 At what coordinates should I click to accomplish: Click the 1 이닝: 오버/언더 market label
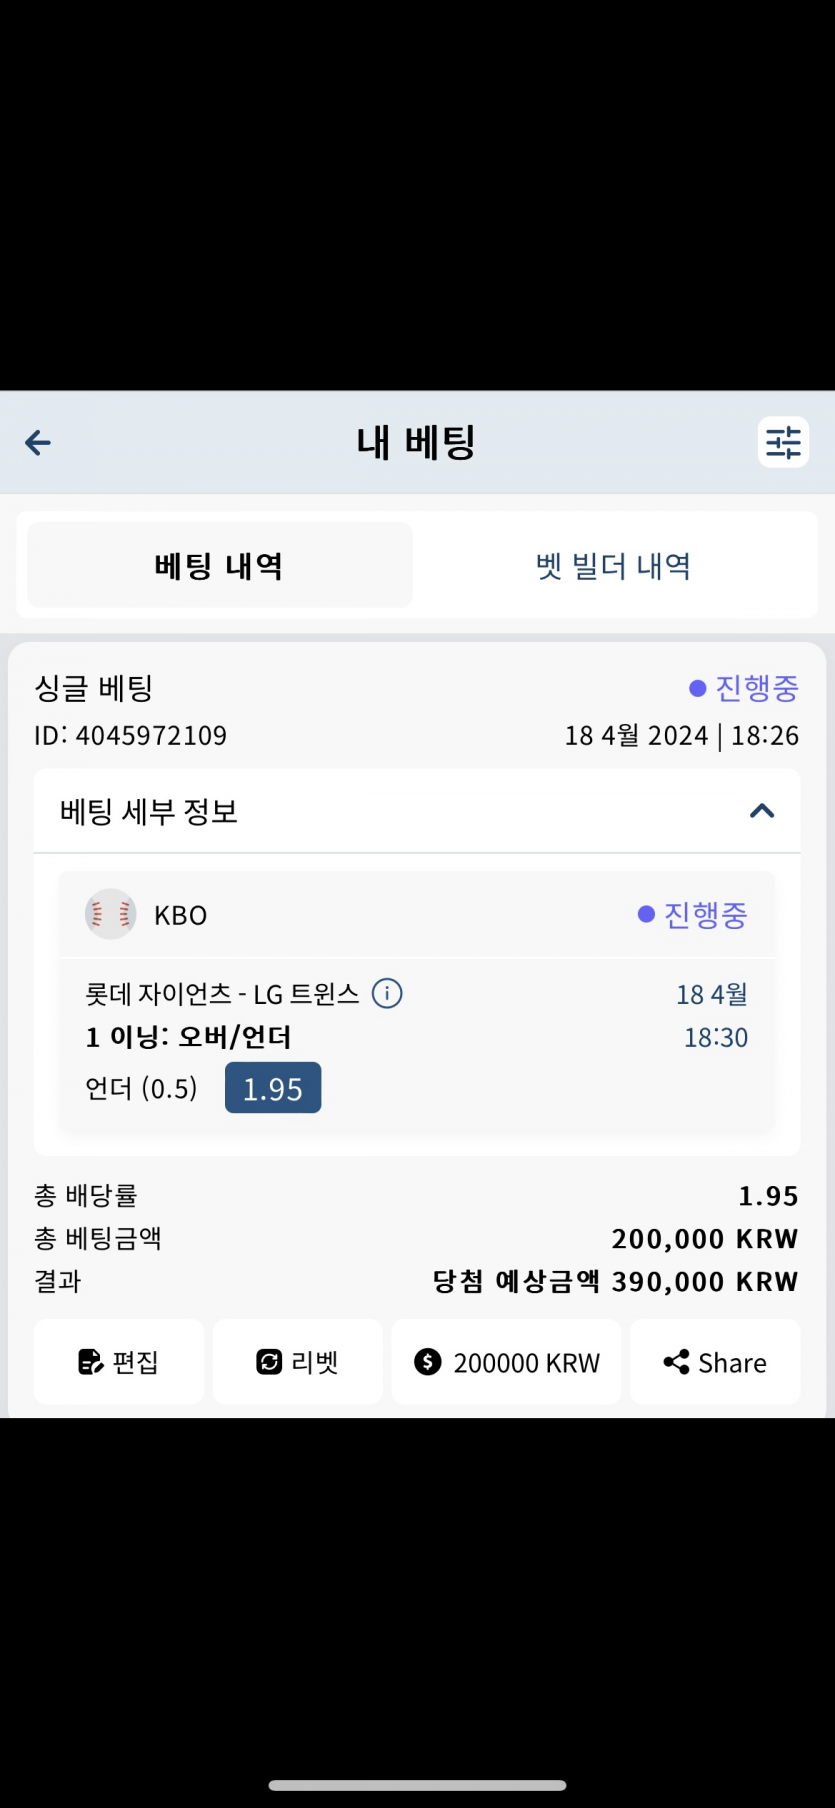click(188, 1037)
